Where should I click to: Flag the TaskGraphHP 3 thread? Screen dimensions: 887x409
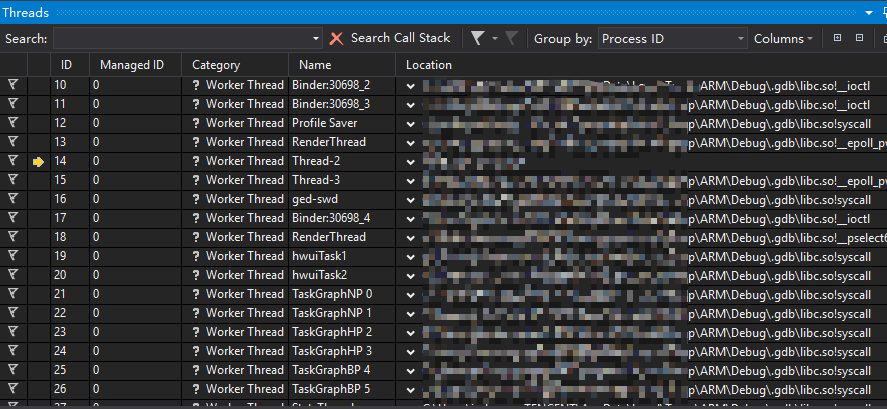point(13,351)
